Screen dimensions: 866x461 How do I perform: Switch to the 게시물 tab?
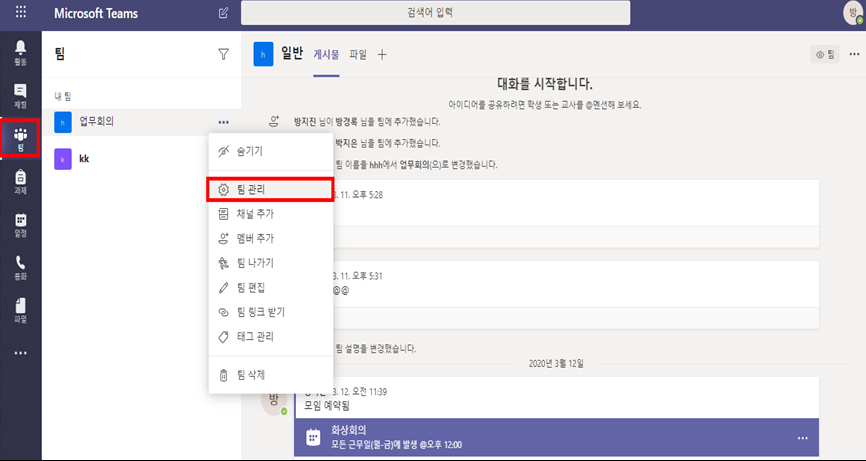(326, 55)
